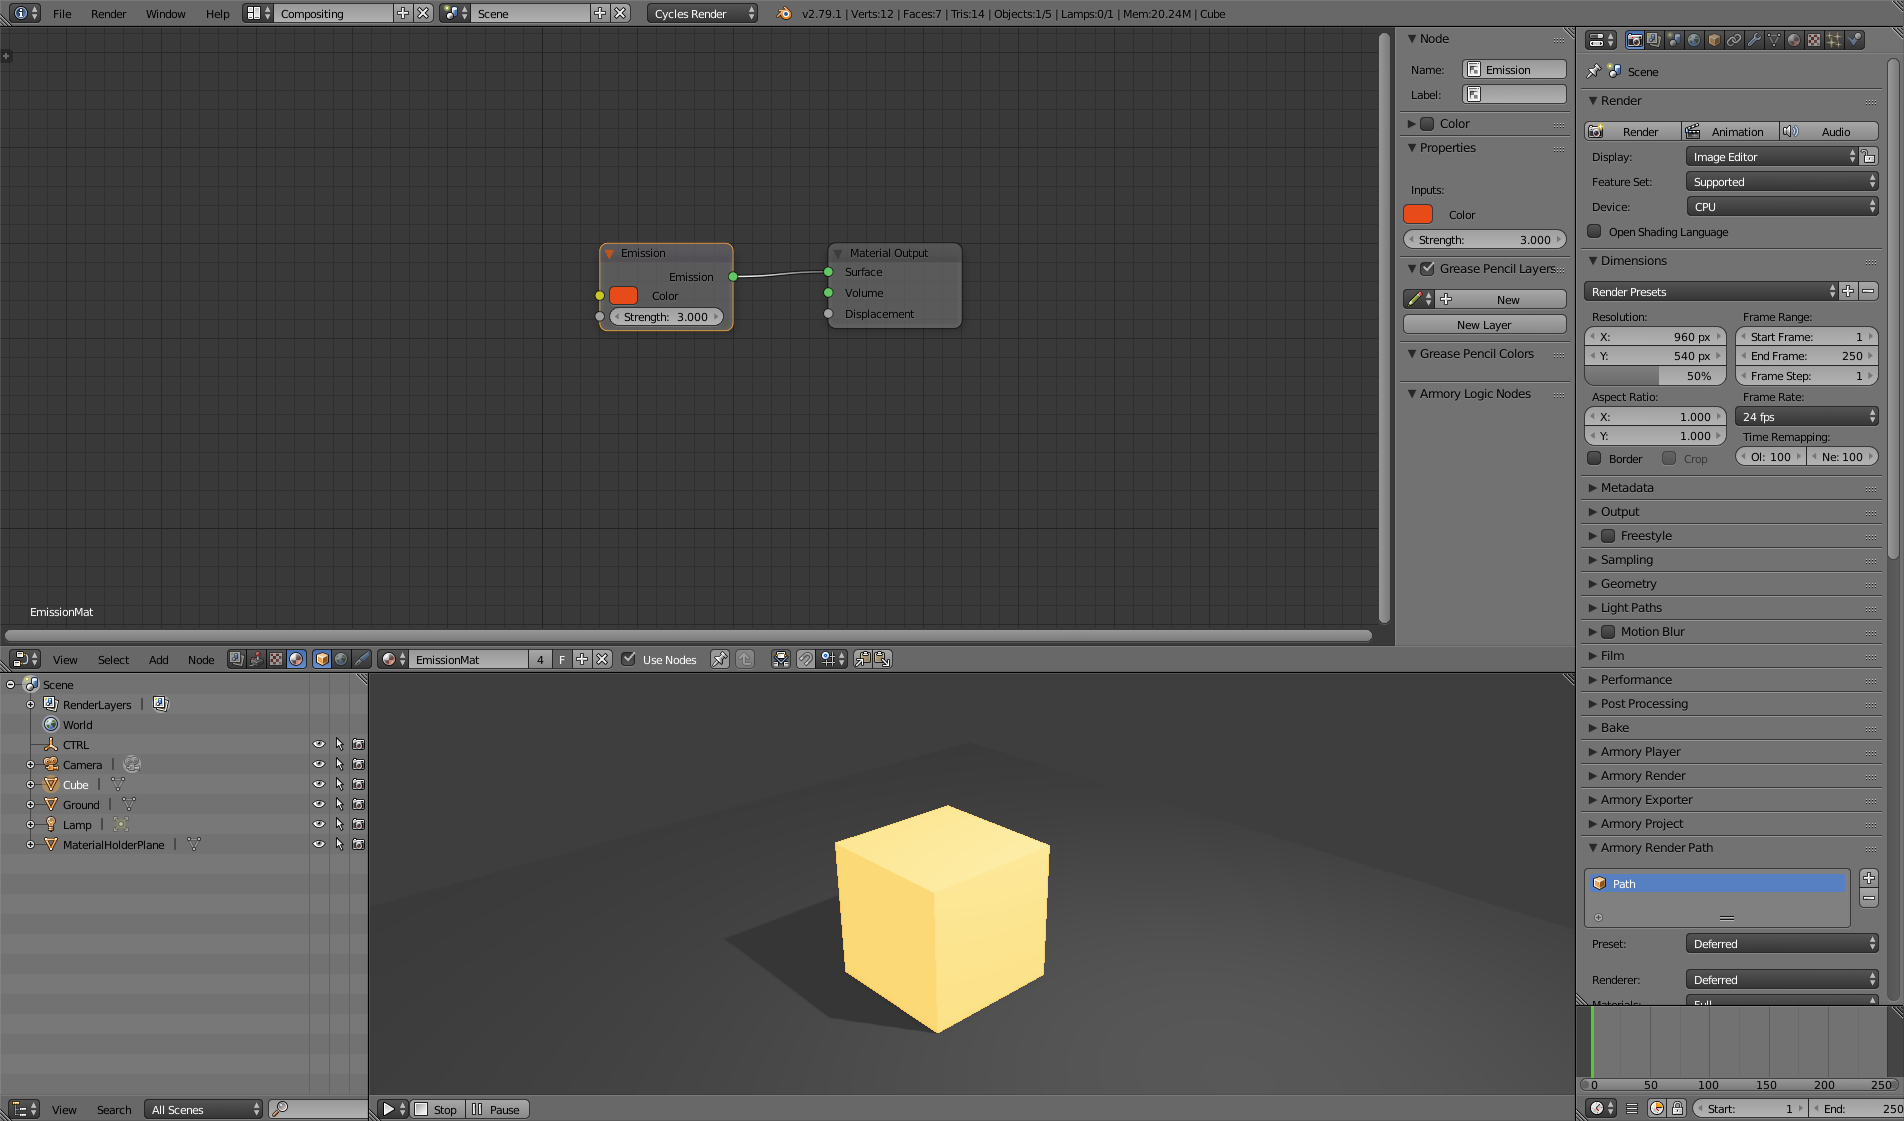This screenshot has width=1904, height=1121.
Task: Click the Emission node color swatch
Action: coord(624,296)
